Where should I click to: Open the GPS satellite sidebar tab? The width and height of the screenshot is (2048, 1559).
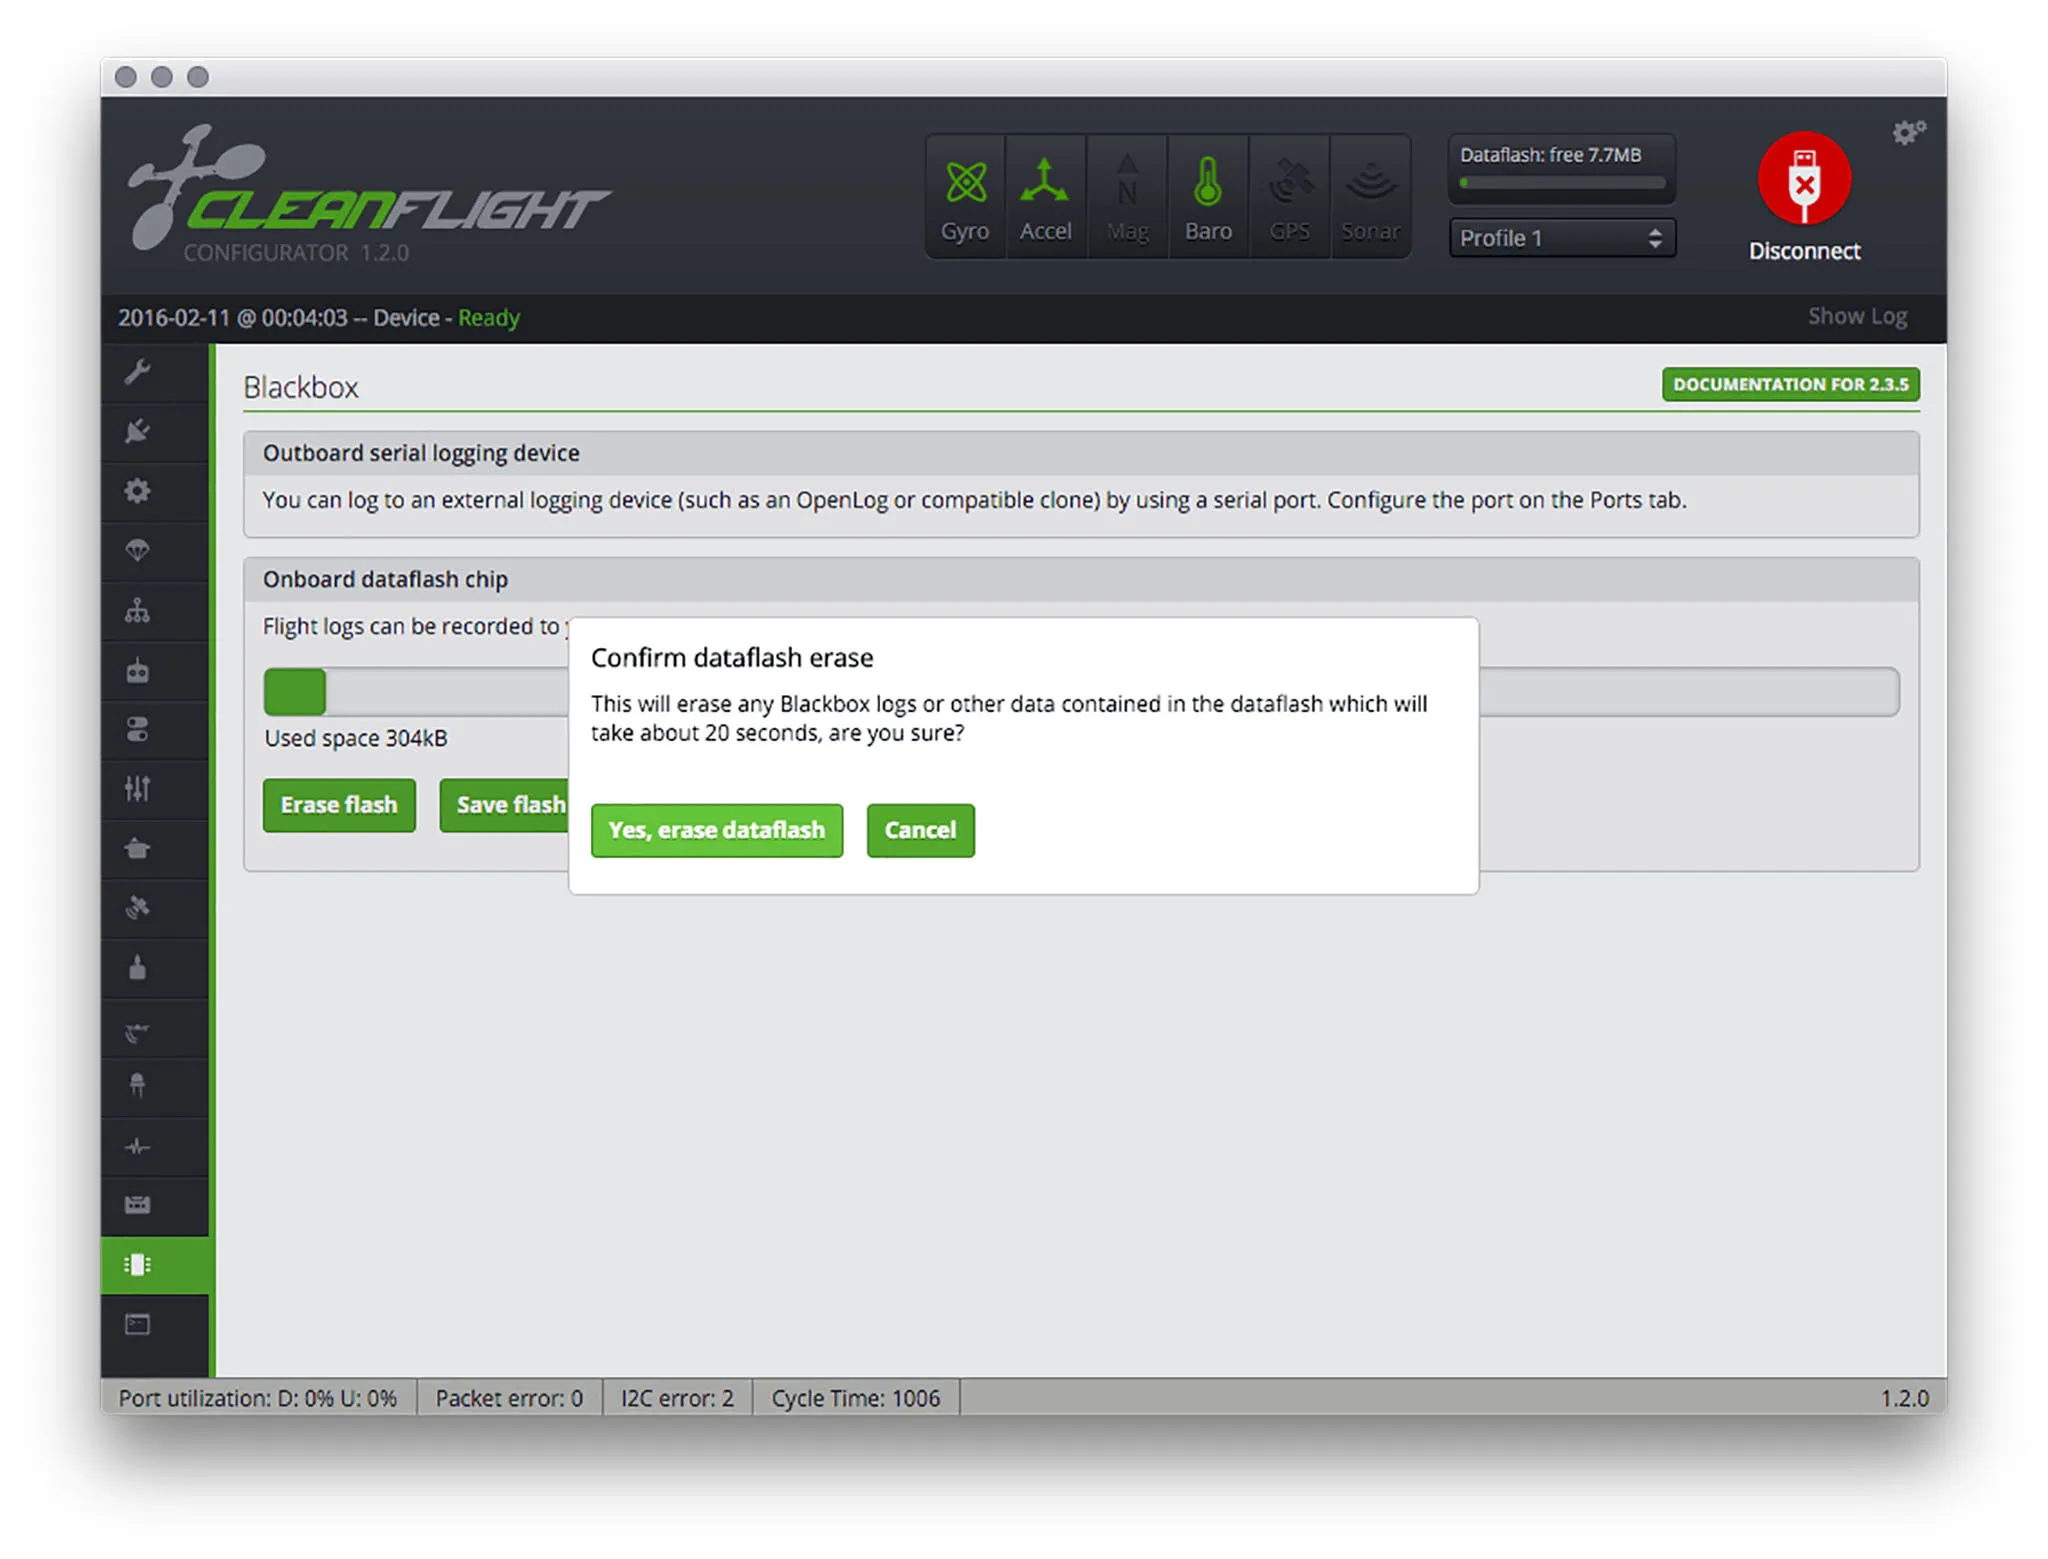click(138, 908)
